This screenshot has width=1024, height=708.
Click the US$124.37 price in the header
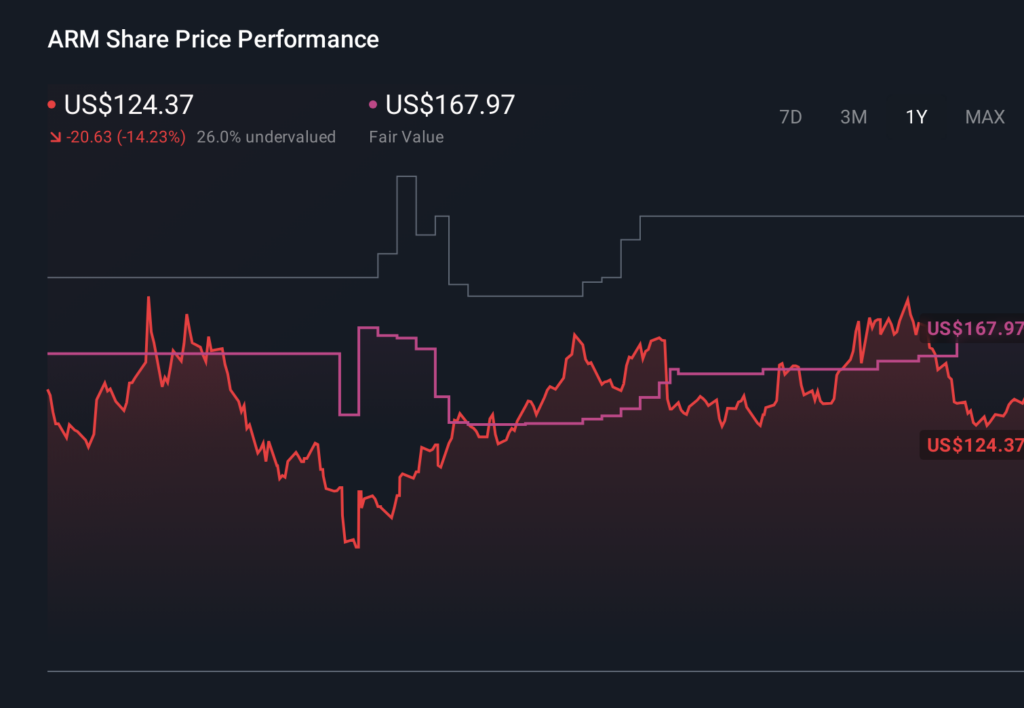click(x=129, y=105)
